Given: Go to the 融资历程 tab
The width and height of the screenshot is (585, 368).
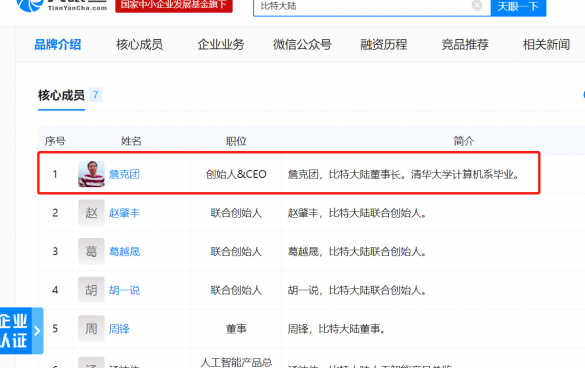Looking at the screenshot, I should (384, 45).
